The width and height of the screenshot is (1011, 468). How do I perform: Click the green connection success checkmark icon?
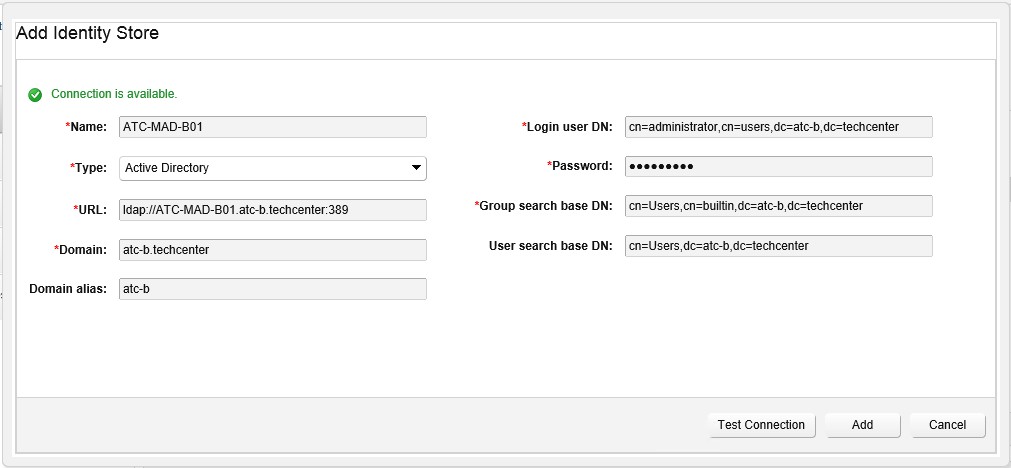tap(35, 95)
